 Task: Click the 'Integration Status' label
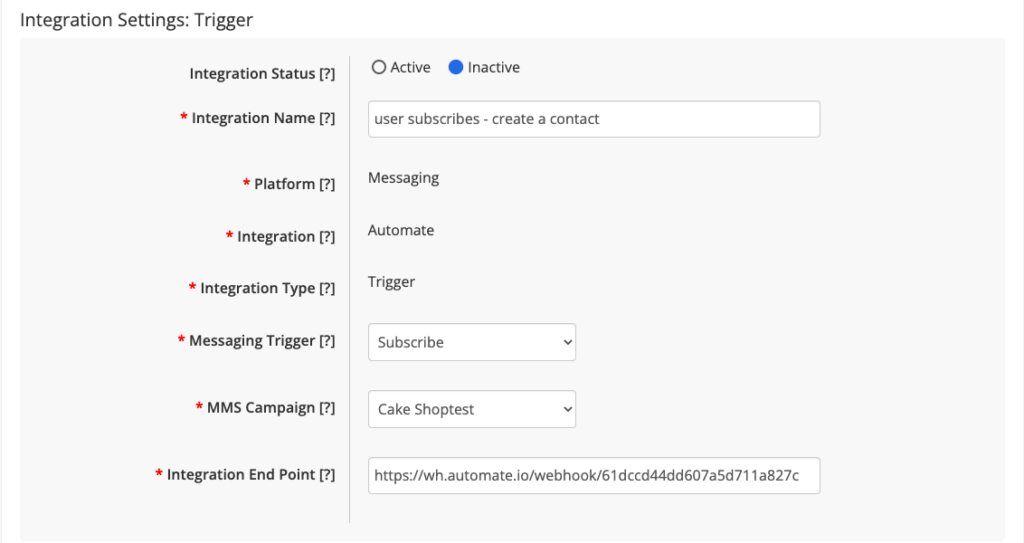252,74
